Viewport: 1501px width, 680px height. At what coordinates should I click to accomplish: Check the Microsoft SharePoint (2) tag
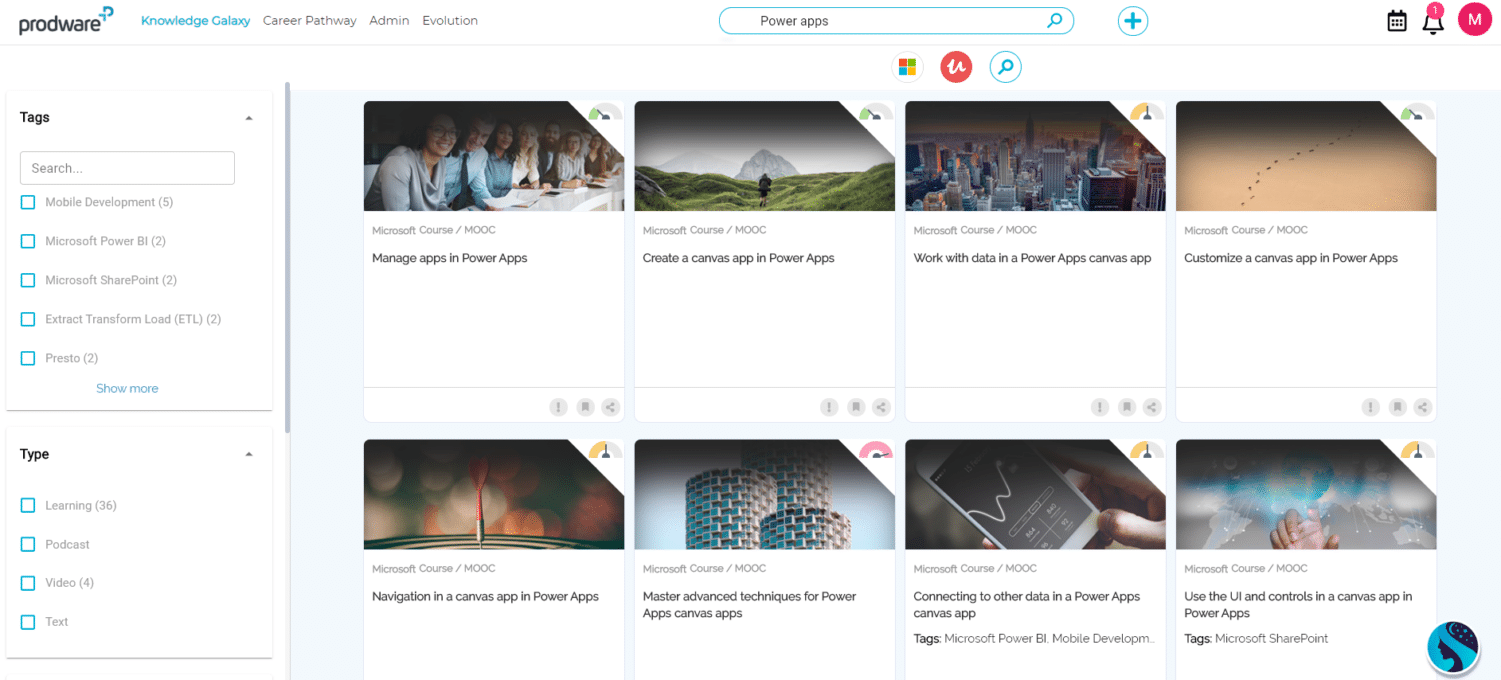28,280
